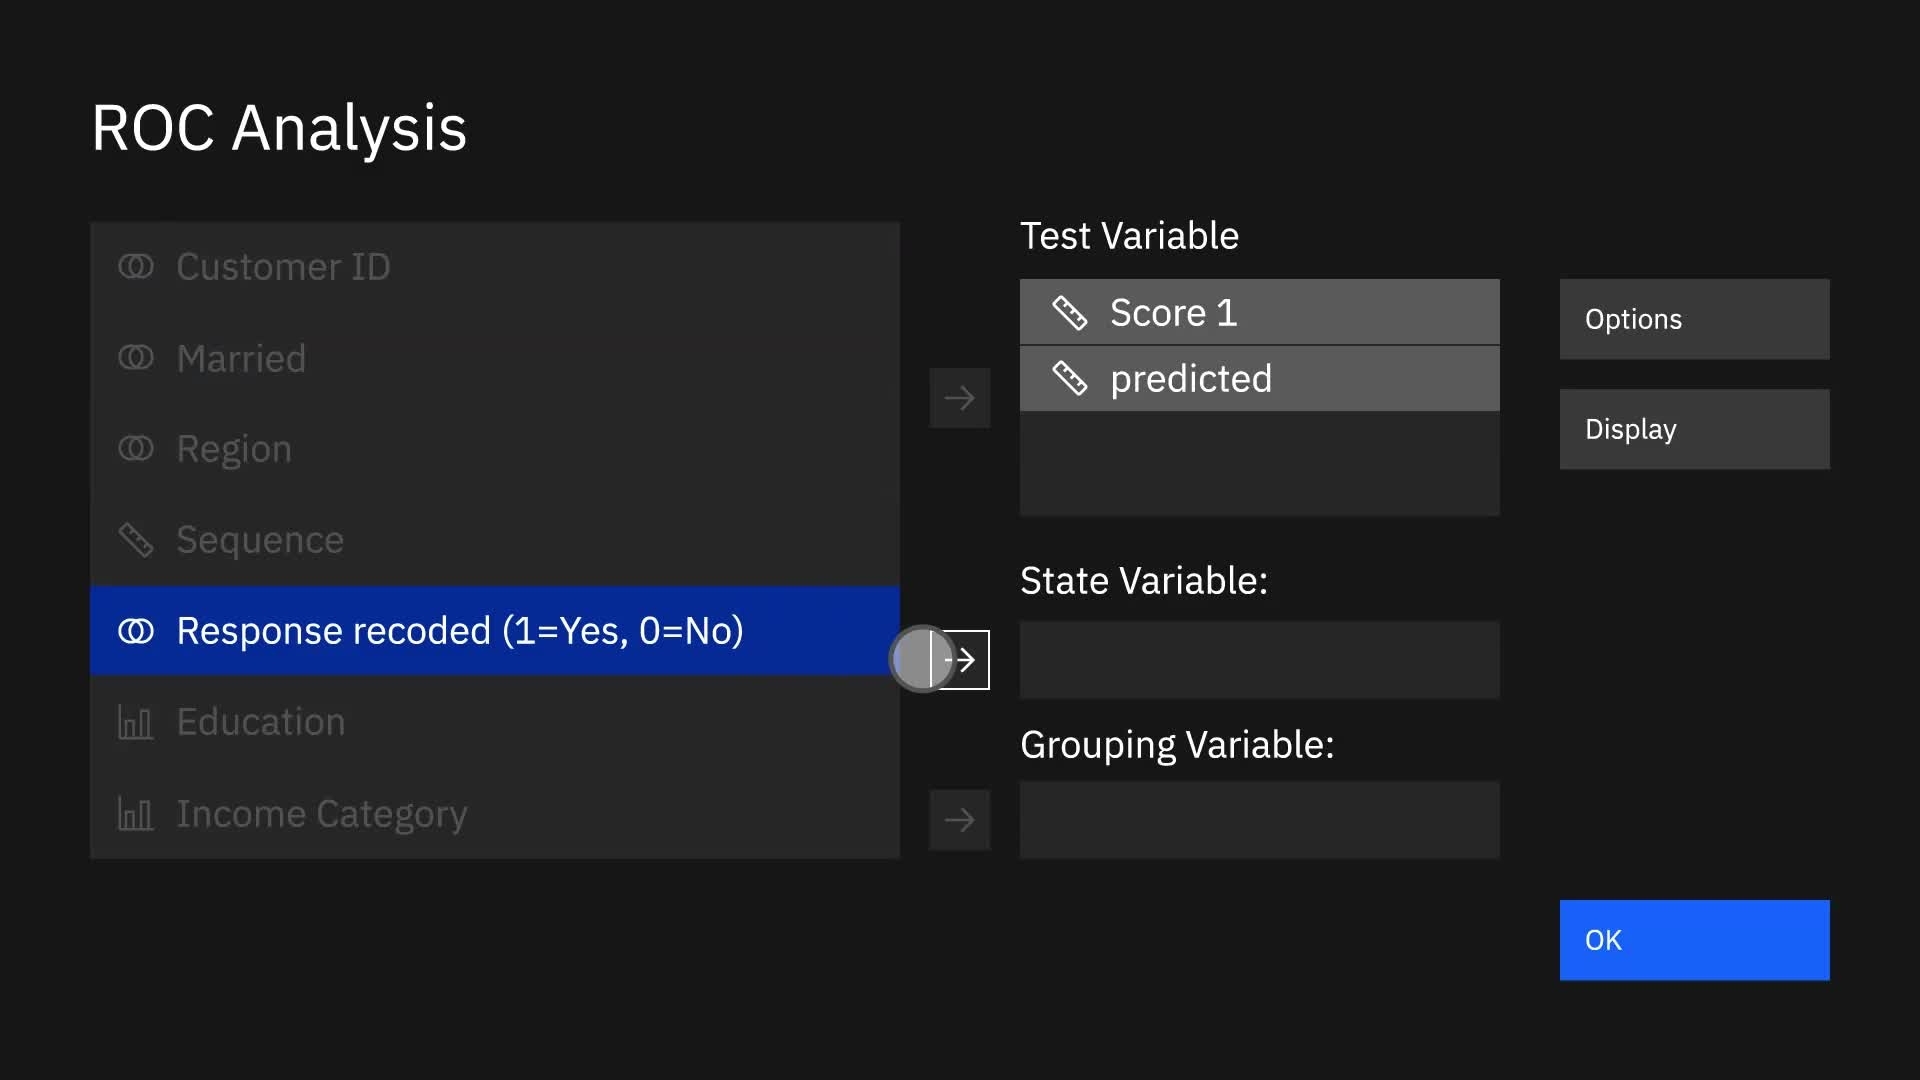Click the nominal icon beside Married
Viewport: 1920px width, 1080px height.
click(136, 358)
